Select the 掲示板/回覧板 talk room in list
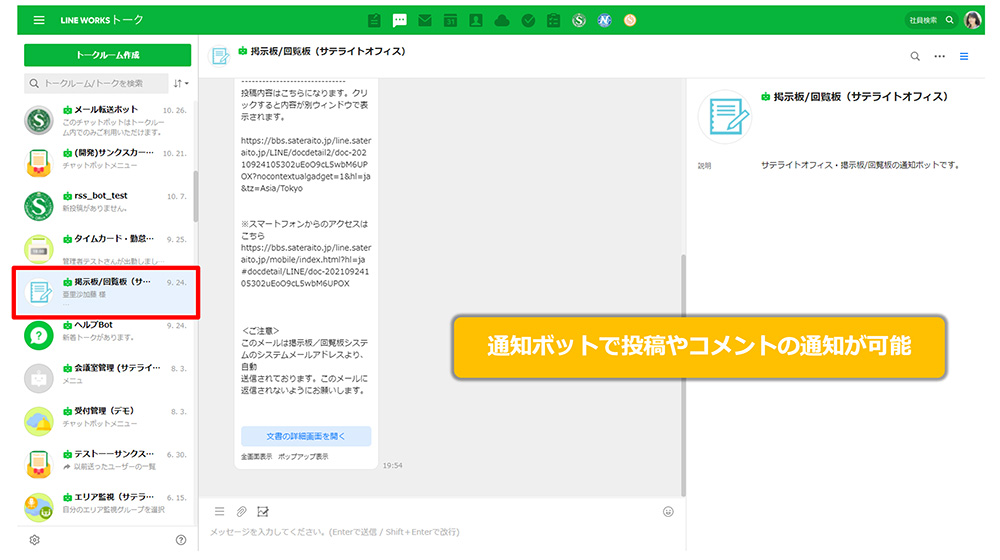This screenshot has height=560, width=1000. [106, 292]
